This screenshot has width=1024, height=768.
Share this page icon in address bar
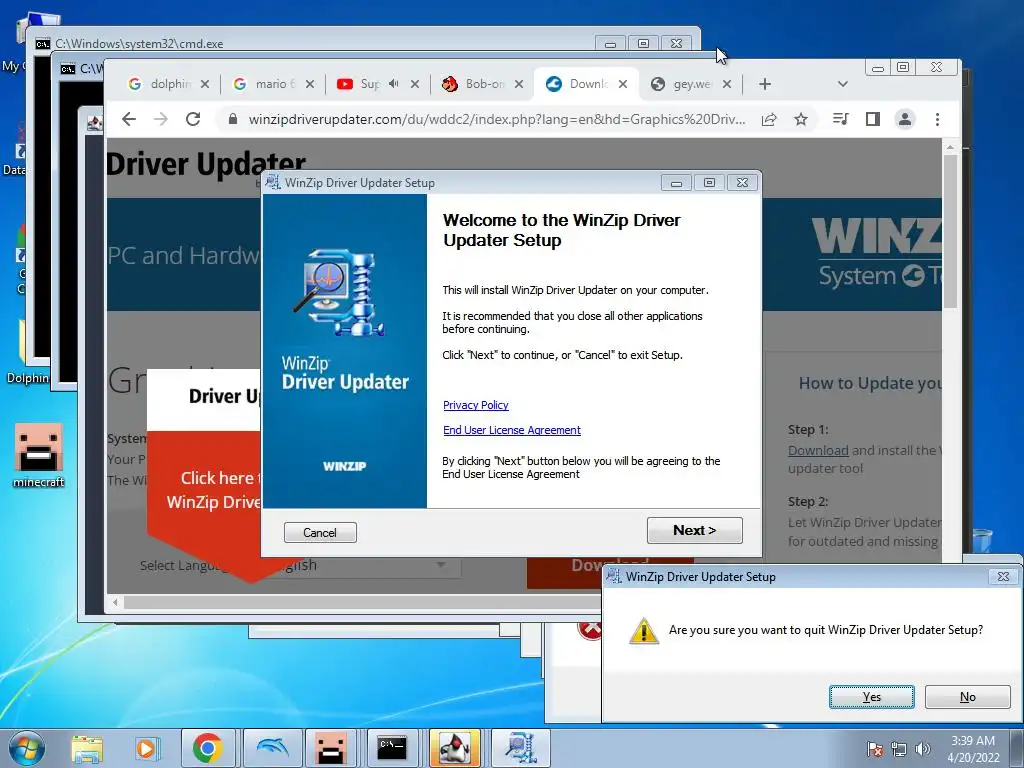tap(769, 119)
